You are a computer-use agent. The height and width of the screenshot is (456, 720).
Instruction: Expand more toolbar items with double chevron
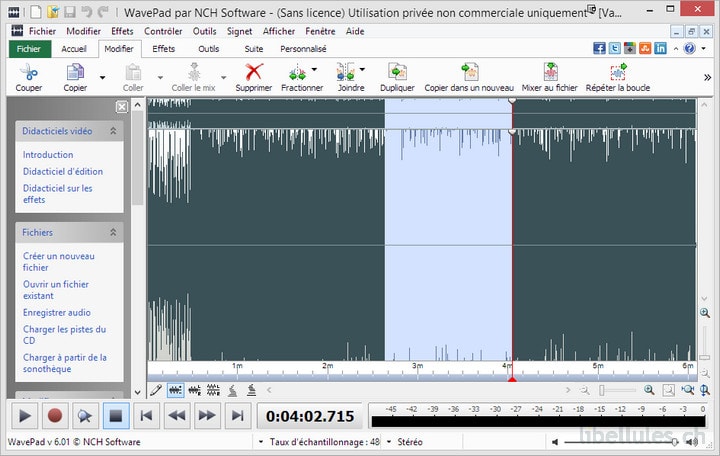click(708, 77)
